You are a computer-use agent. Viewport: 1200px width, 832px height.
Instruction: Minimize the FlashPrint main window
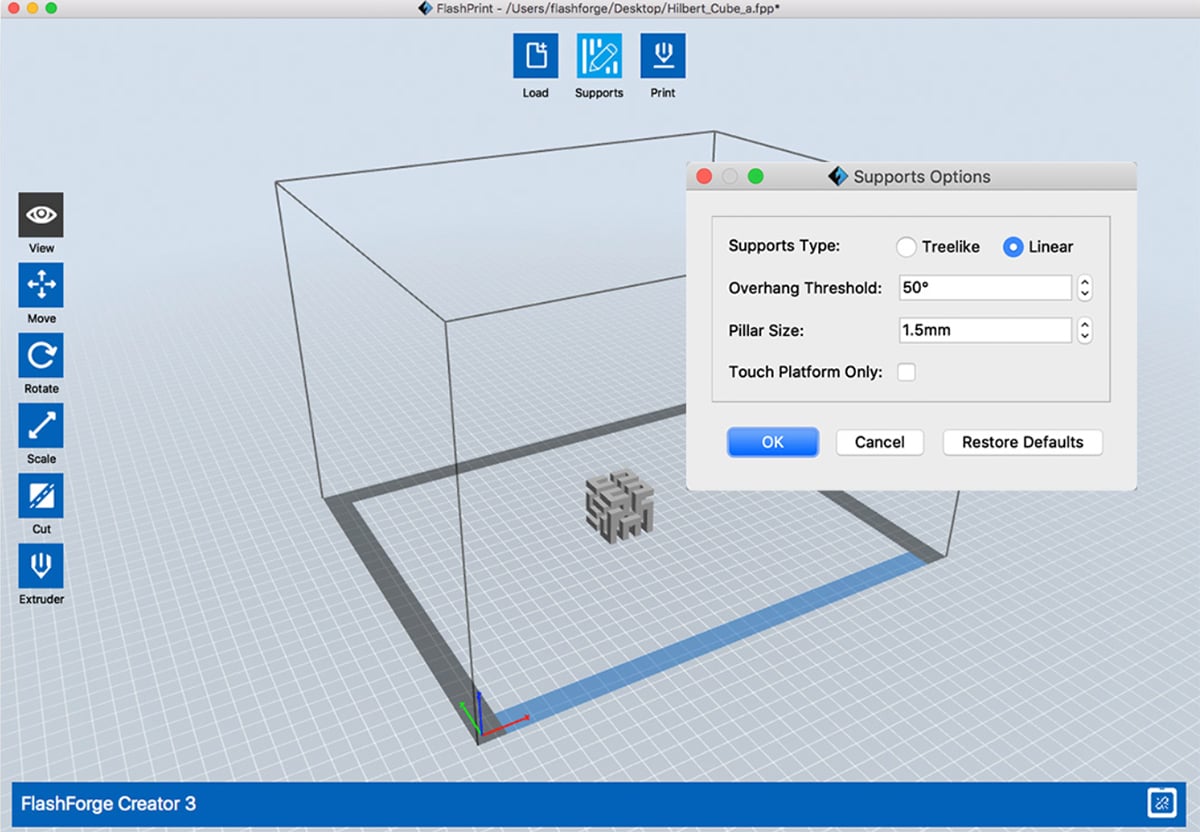31,8
